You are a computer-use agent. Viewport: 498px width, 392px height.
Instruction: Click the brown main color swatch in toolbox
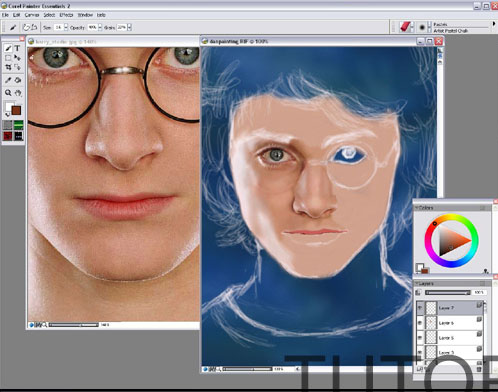point(16,110)
